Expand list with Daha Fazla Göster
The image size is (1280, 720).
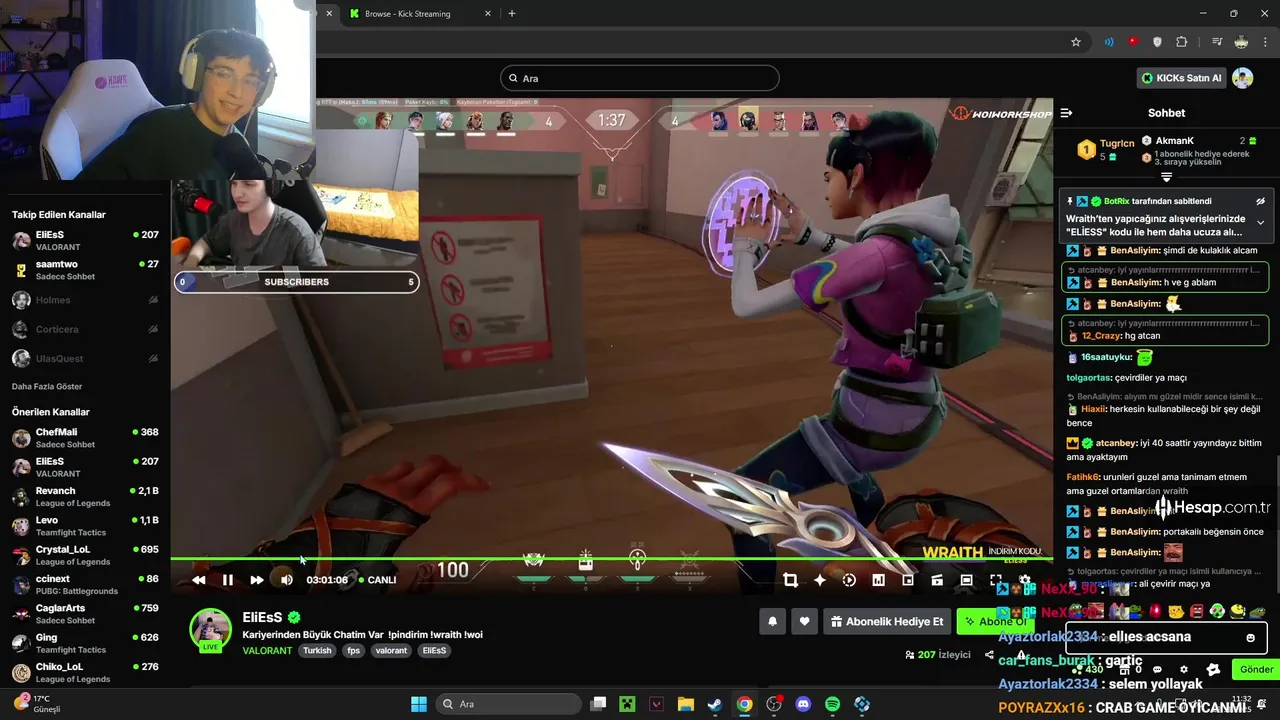[x=47, y=386]
